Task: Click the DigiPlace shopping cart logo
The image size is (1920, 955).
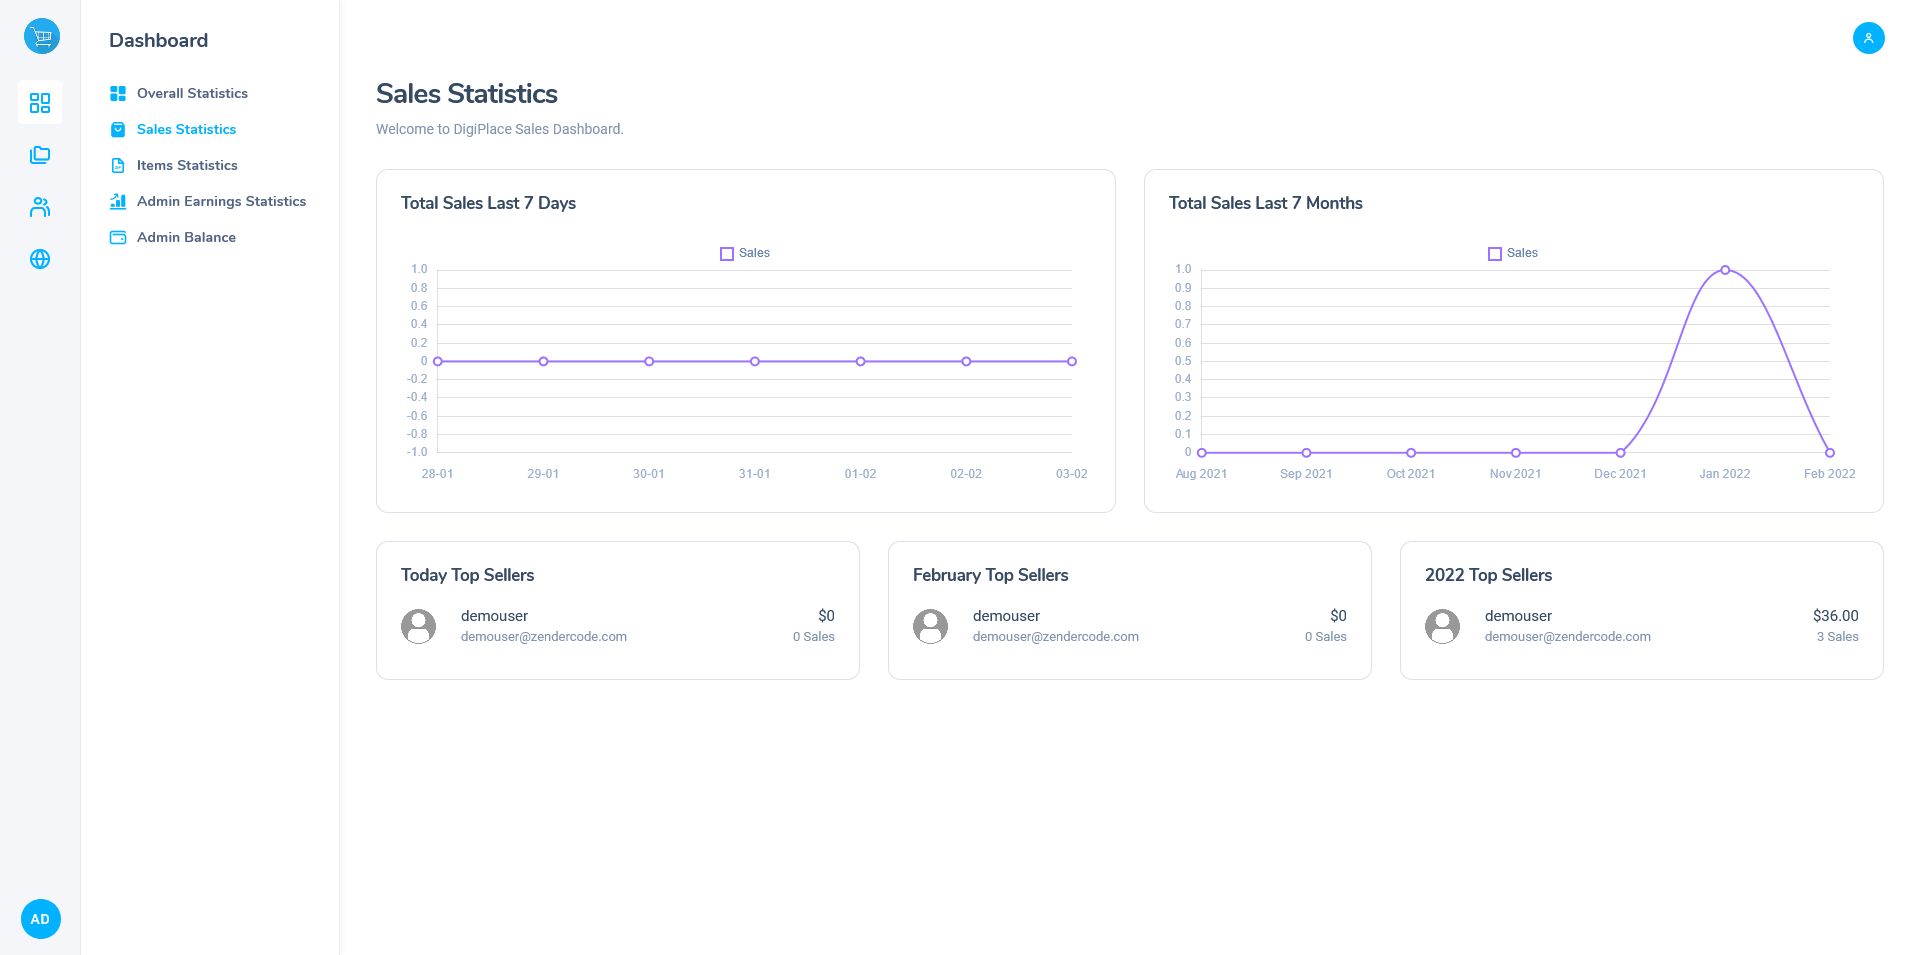Action: point(41,37)
